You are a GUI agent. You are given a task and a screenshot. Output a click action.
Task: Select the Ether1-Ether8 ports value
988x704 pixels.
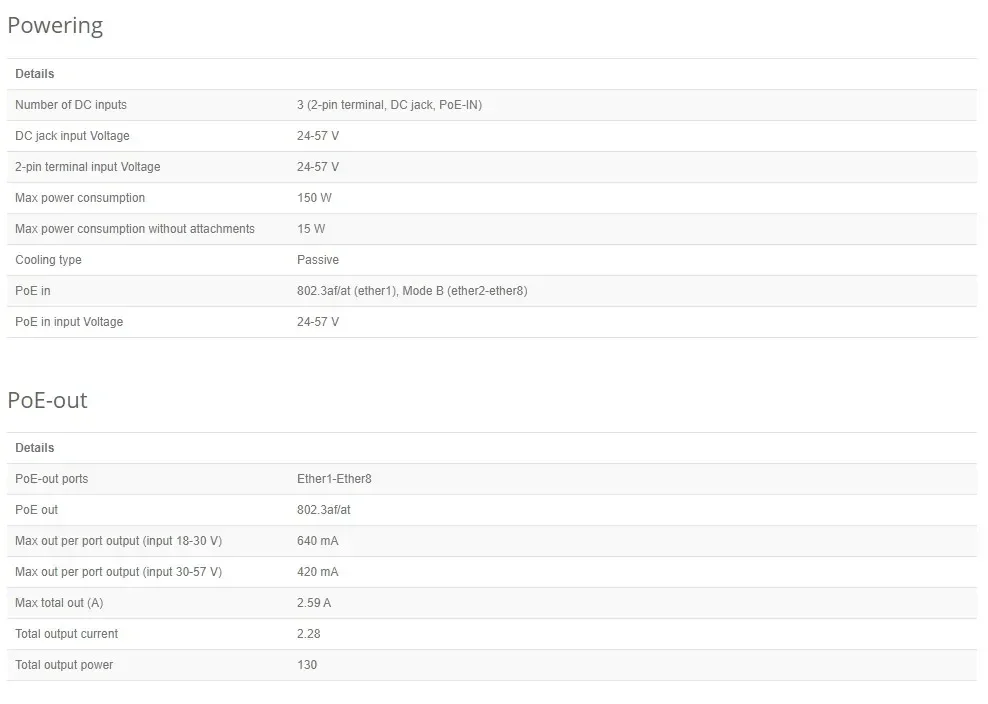[x=334, y=478]
